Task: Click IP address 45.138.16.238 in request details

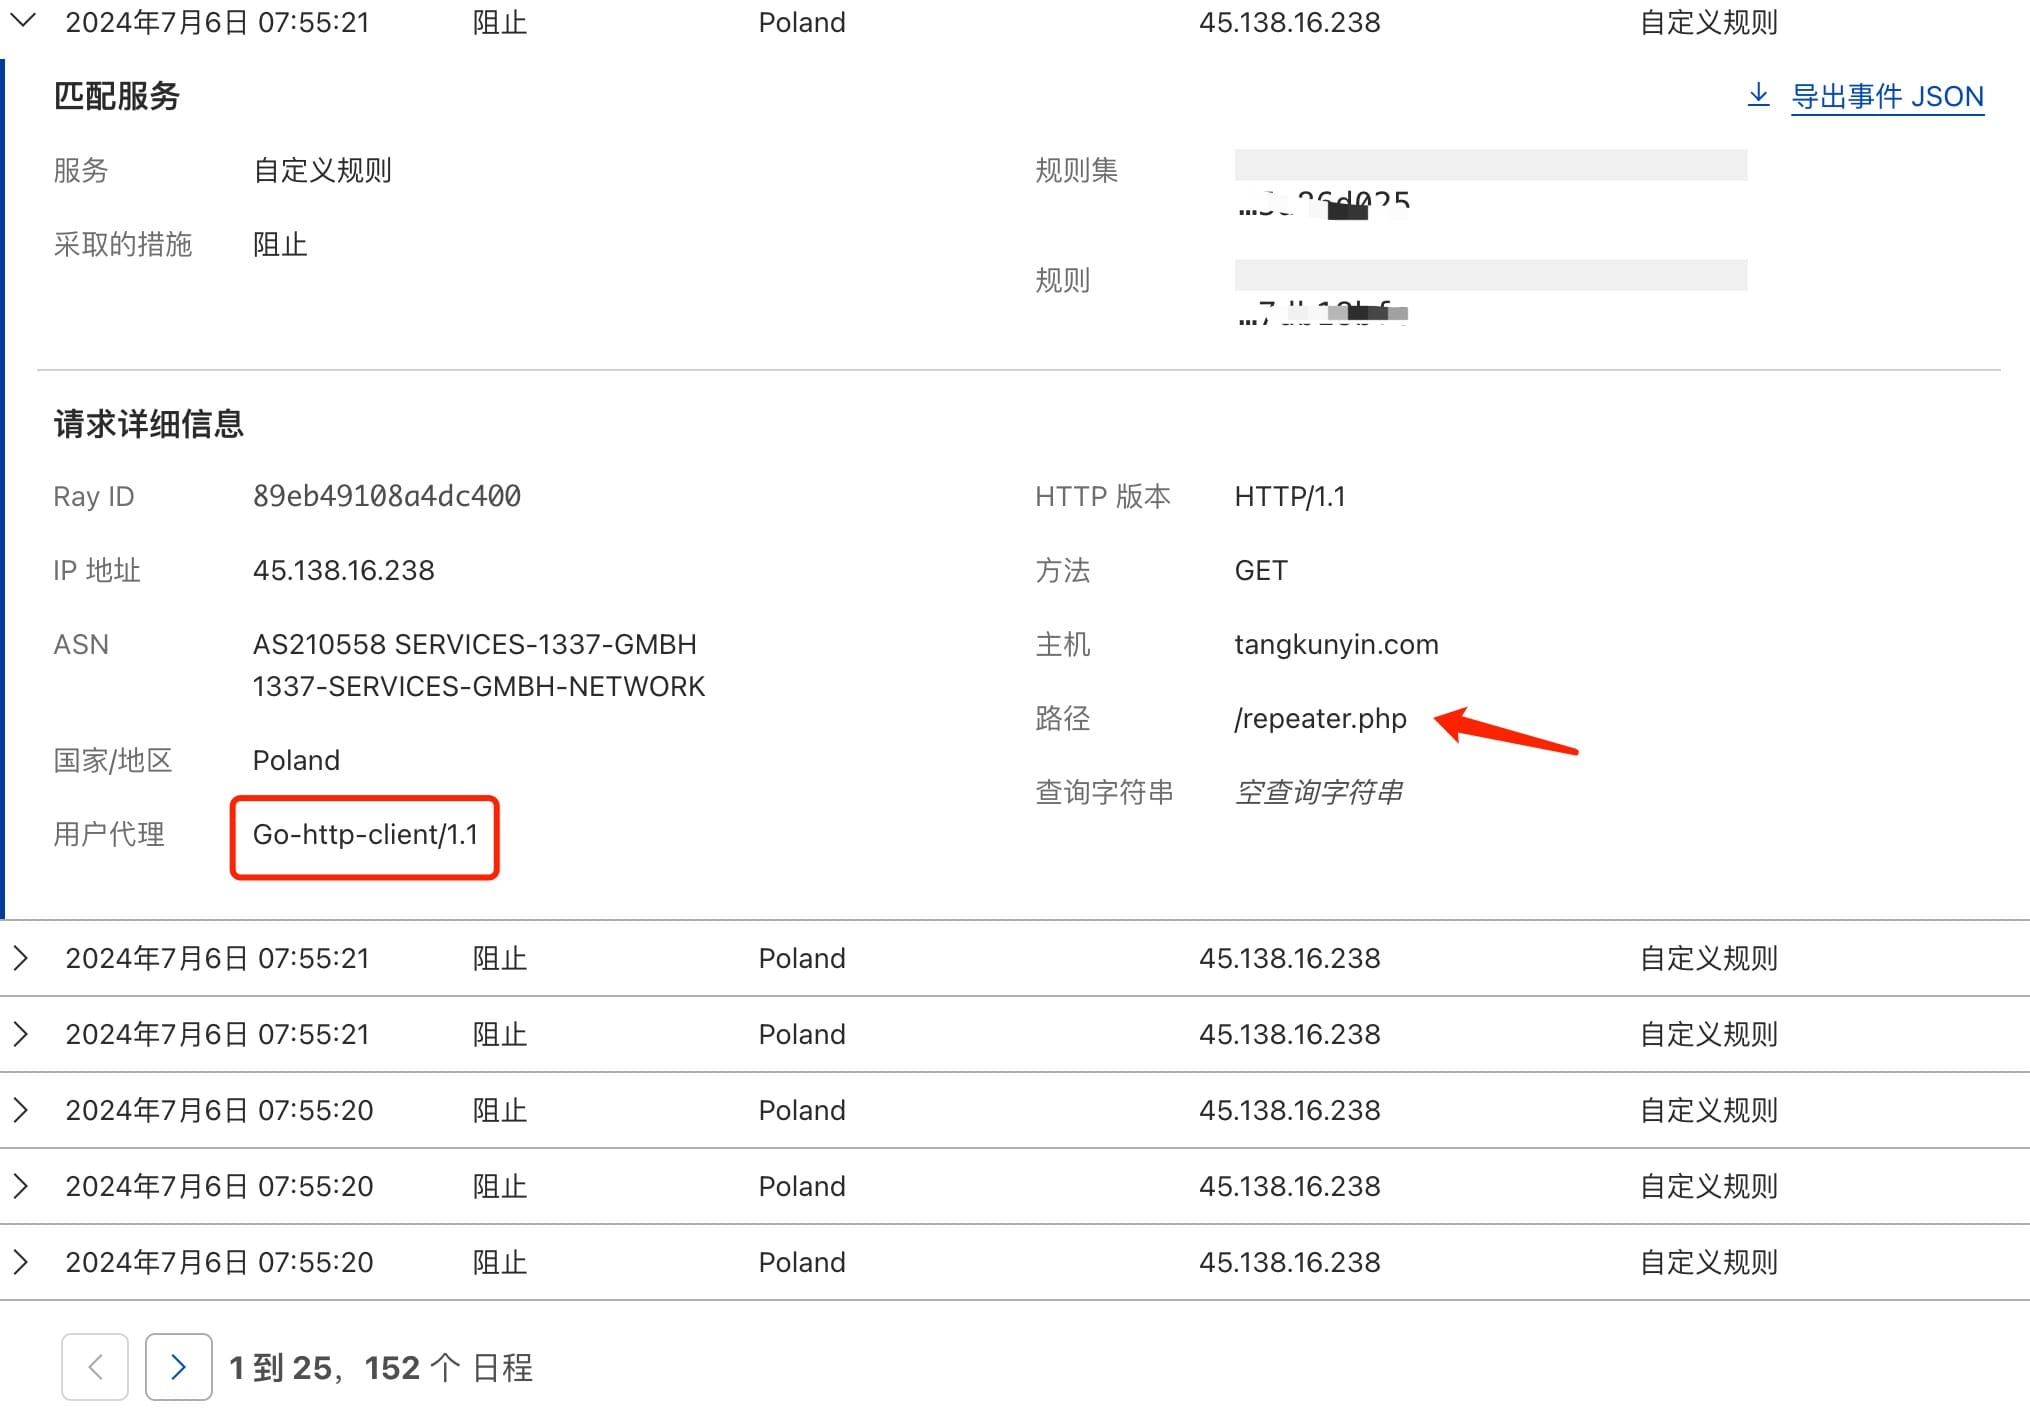Action: (x=343, y=570)
